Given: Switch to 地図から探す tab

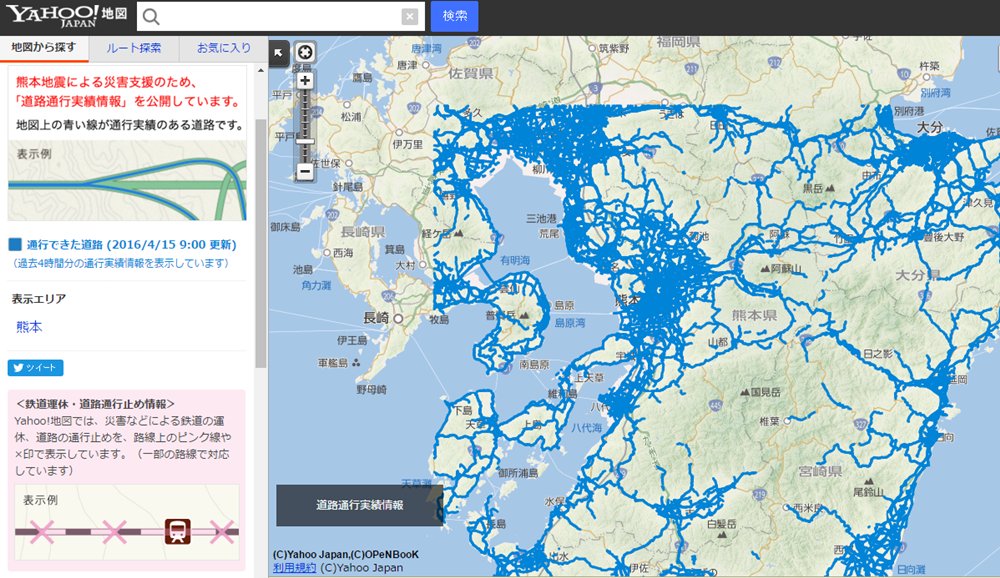Looking at the screenshot, I should (44, 48).
